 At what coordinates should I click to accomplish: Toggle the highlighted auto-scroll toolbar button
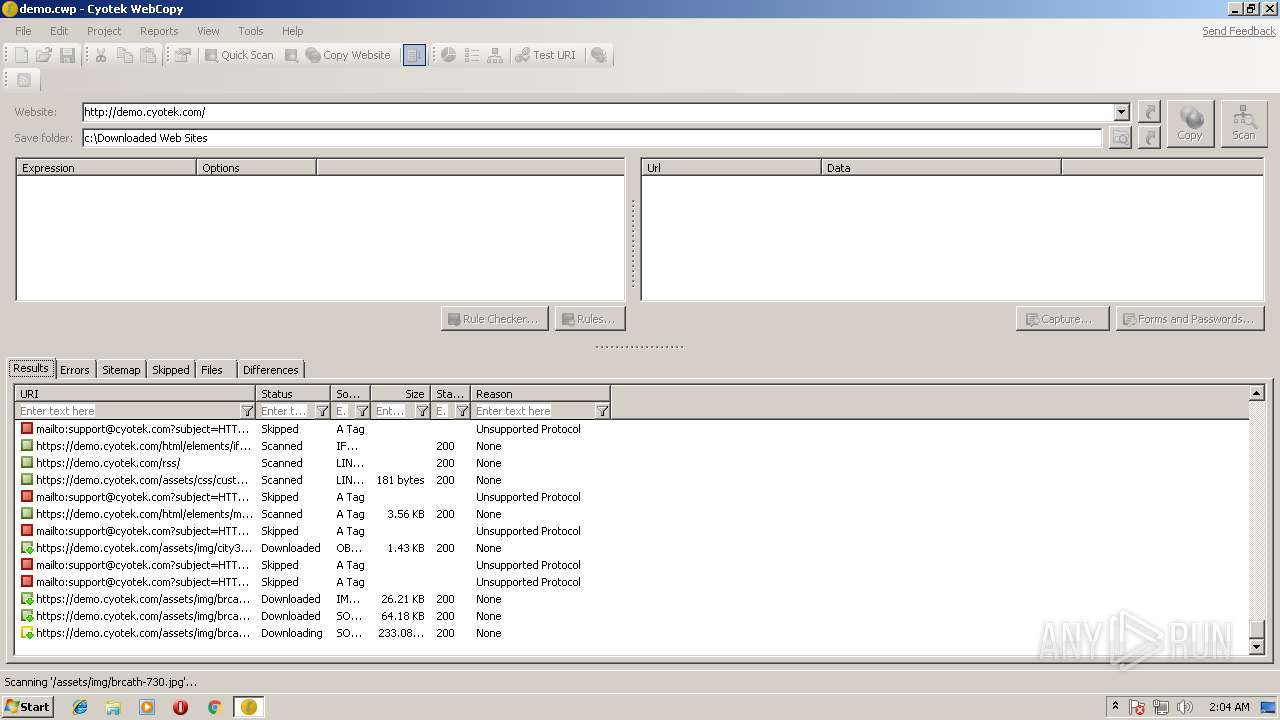point(414,55)
